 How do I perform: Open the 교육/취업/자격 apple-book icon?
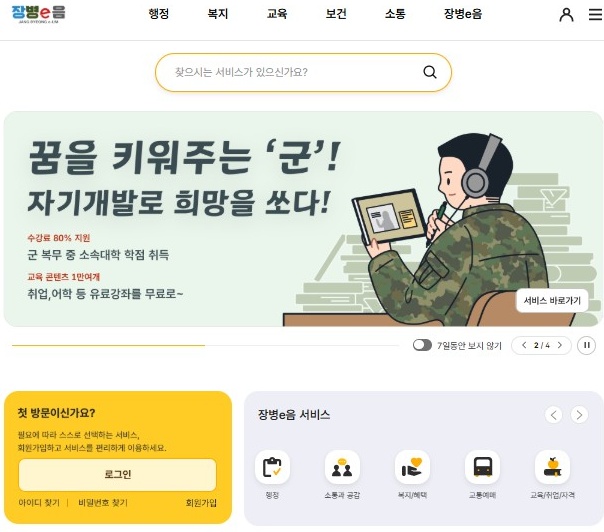point(552,467)
